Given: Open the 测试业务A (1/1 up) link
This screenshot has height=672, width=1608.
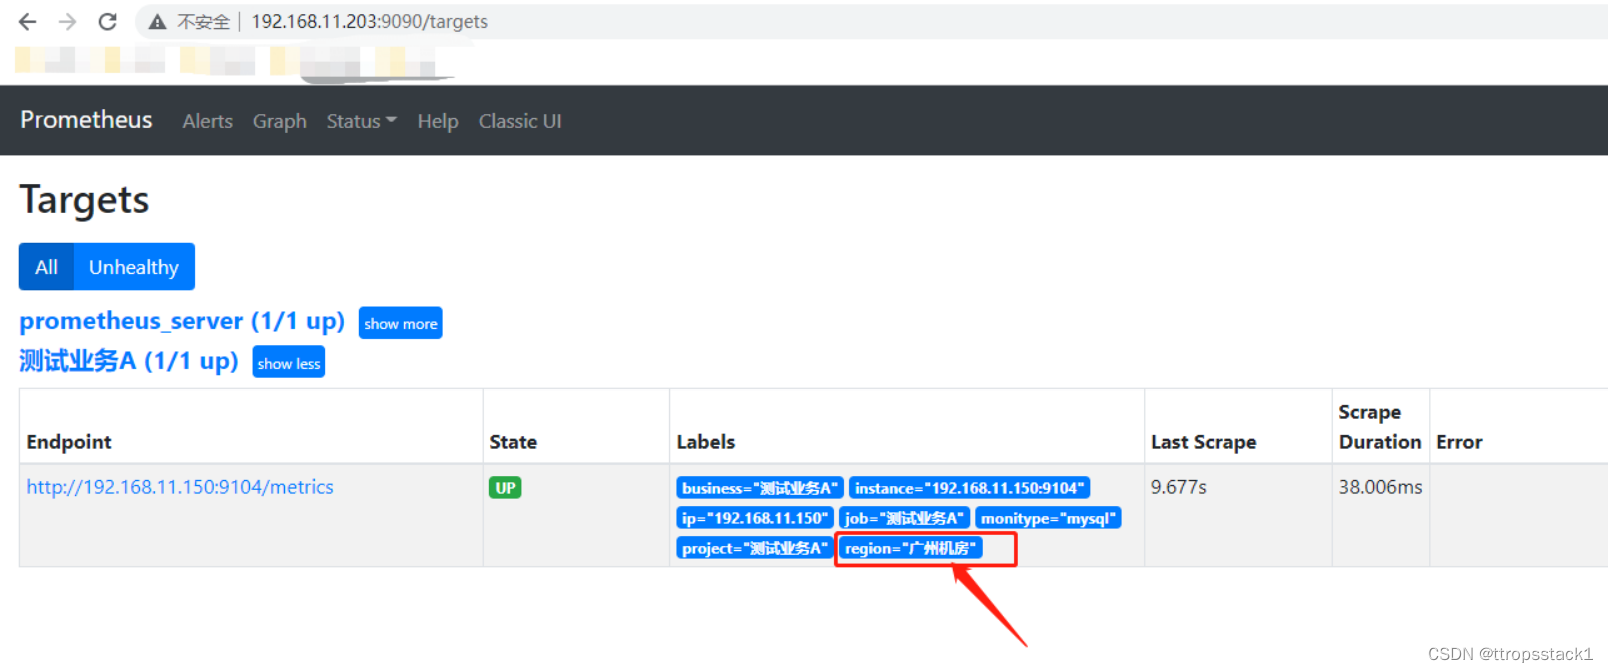Looking at the screenshot, I should 129,361.
